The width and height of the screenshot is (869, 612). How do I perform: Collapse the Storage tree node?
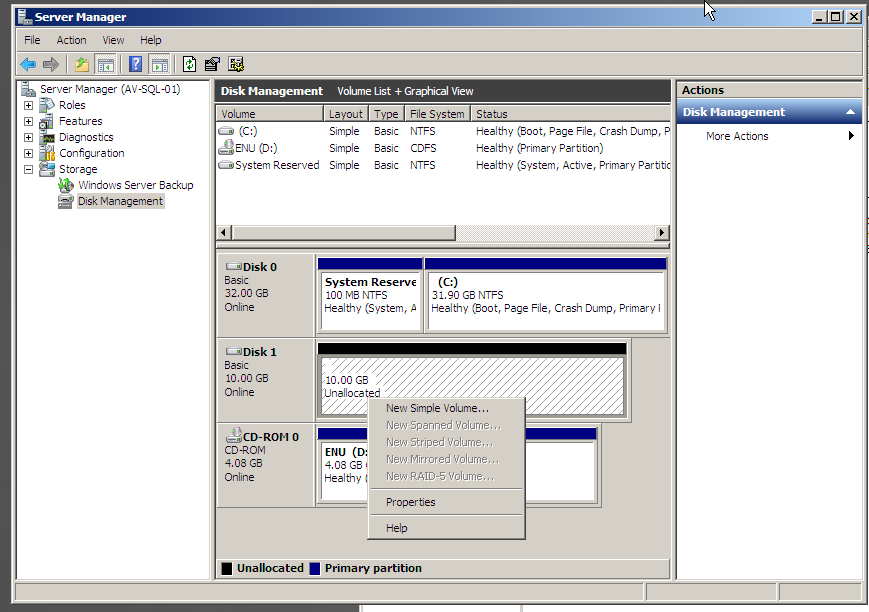click(x=28, y=170)
